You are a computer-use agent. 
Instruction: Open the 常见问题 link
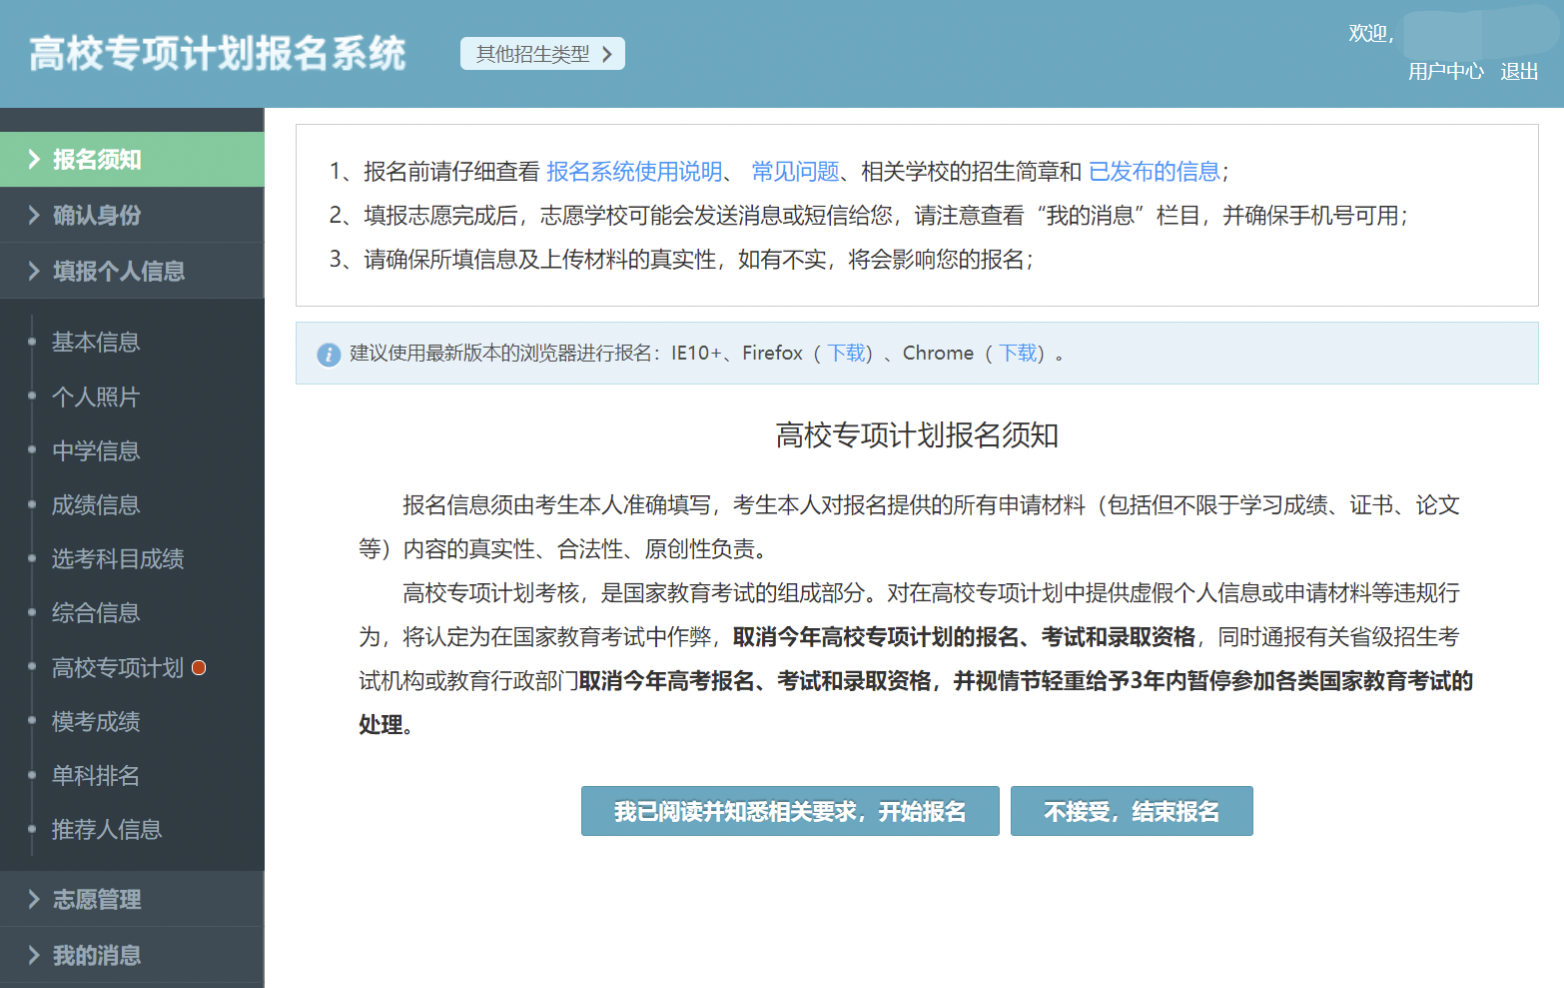pyautogui.click(x=795, y=172)
